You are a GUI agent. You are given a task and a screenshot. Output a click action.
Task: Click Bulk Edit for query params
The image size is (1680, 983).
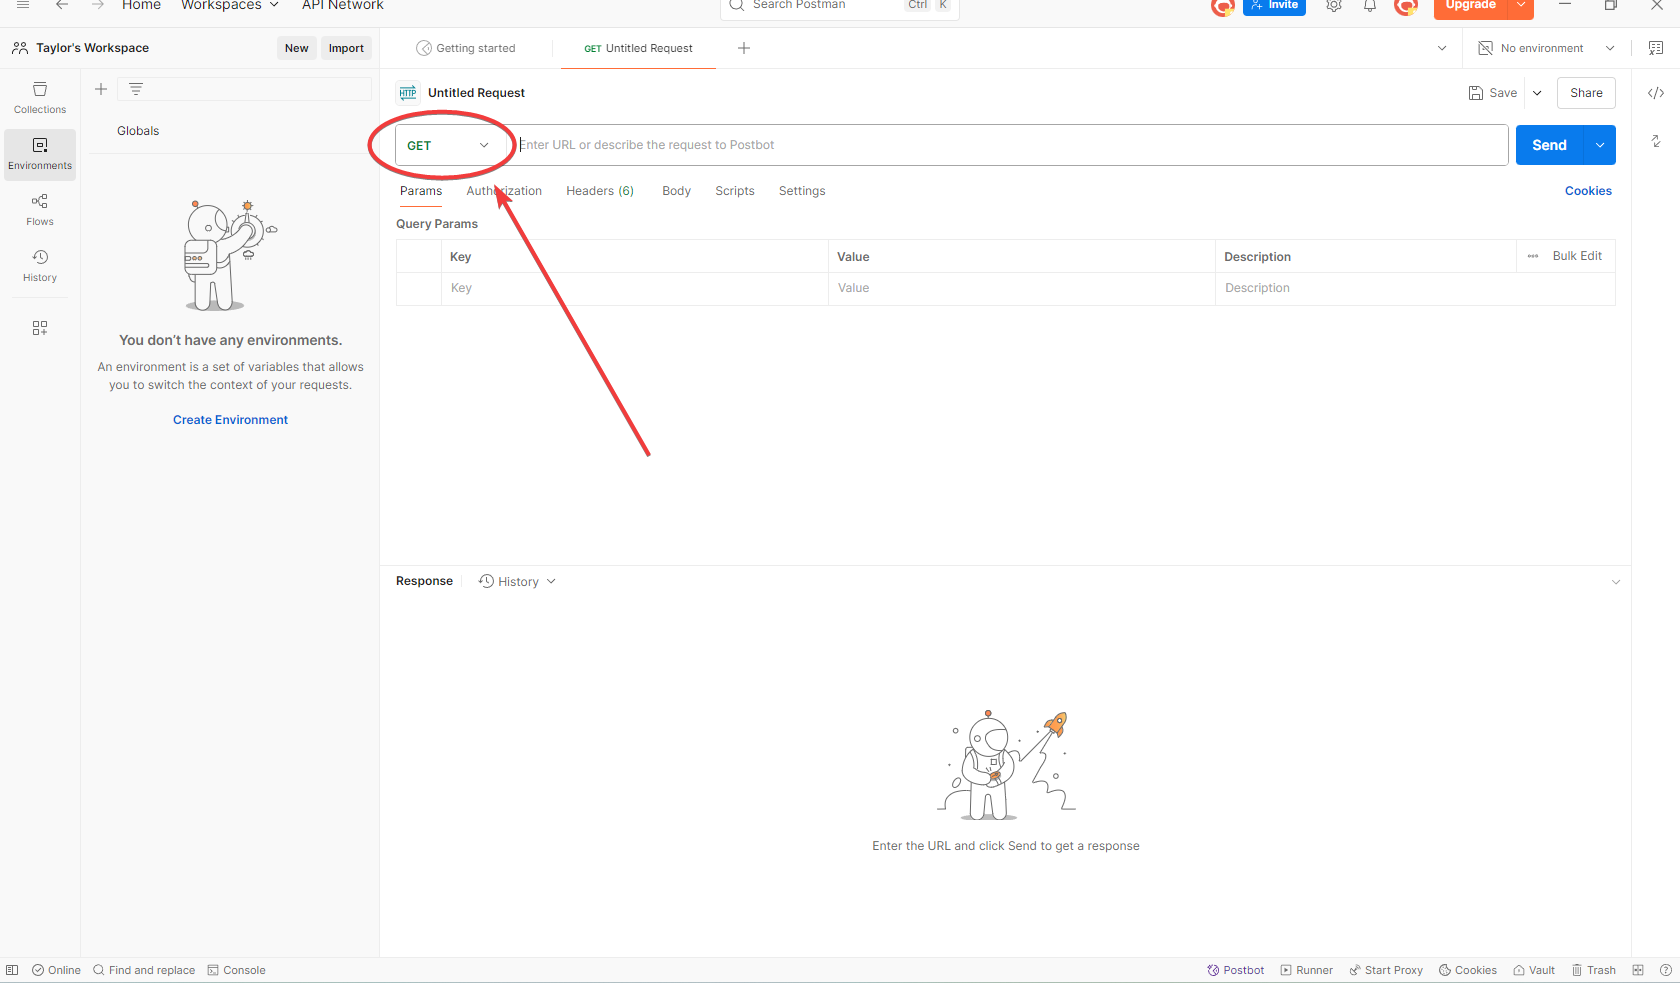coord(1577,256)
